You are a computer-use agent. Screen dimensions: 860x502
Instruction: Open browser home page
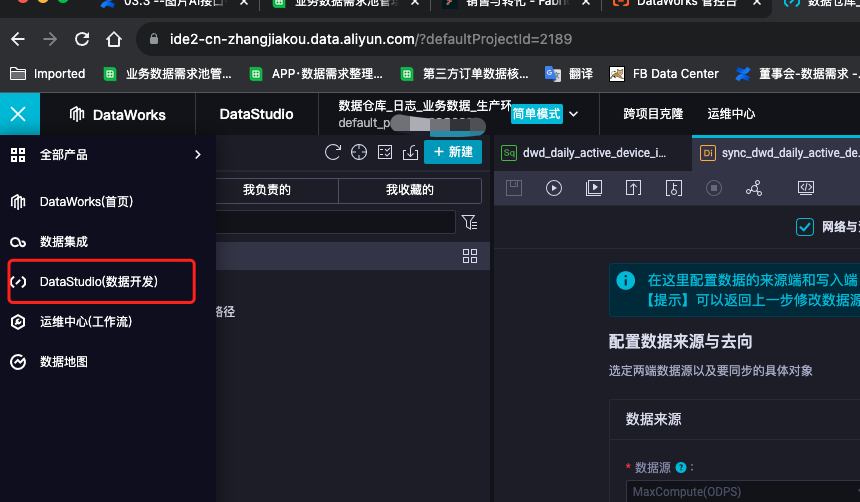(114, 39)
